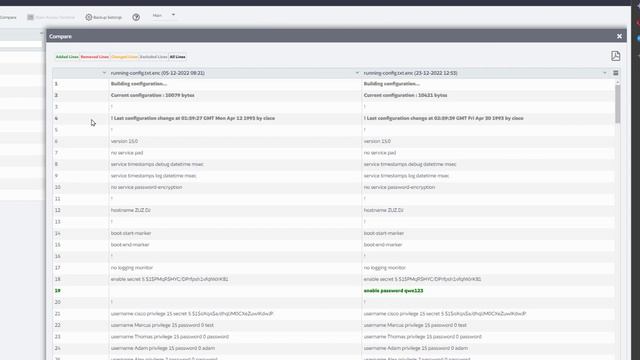This screenshot has height=360, width=640.
Task: Open Backup Settings from the toolbar
Action: 104,17
